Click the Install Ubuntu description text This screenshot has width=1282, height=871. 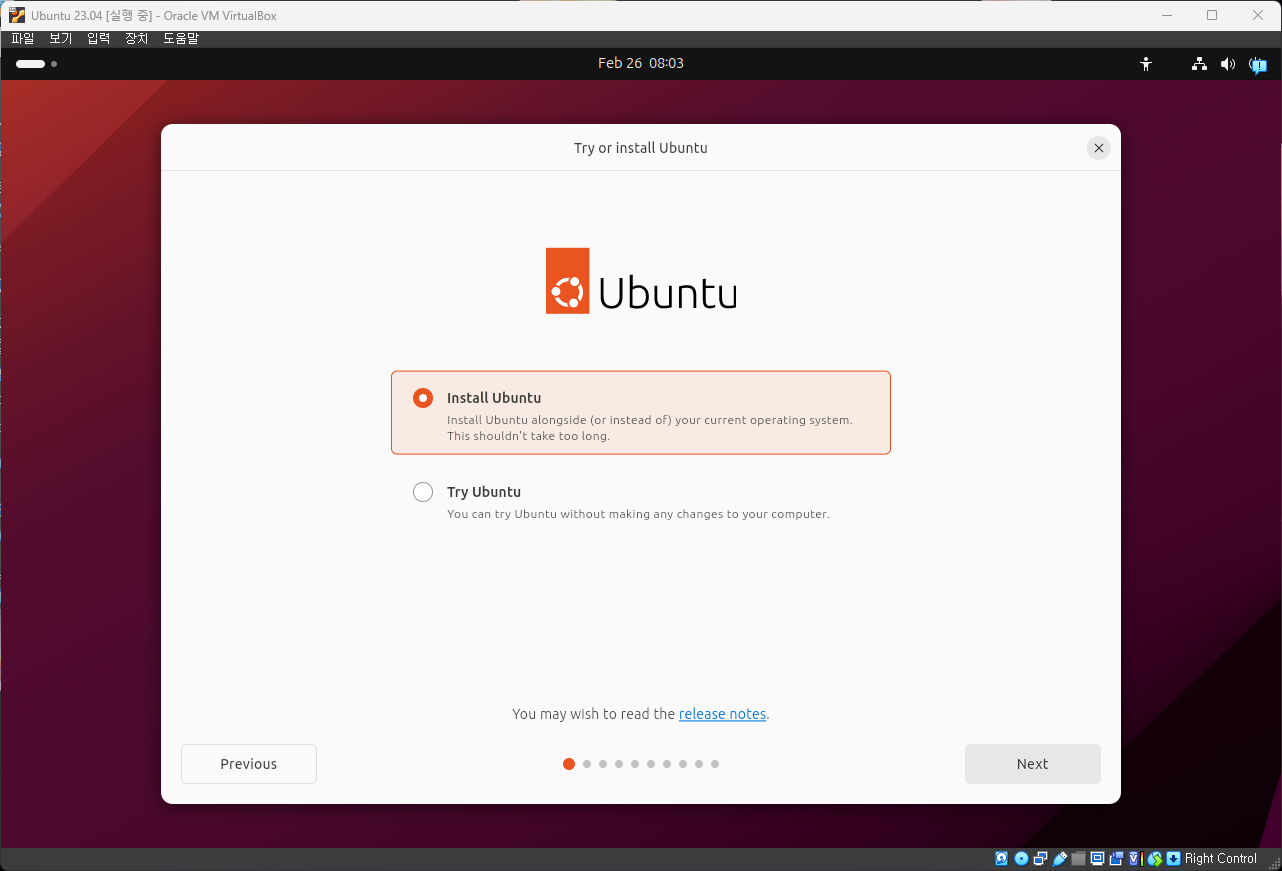click(650, 428)
